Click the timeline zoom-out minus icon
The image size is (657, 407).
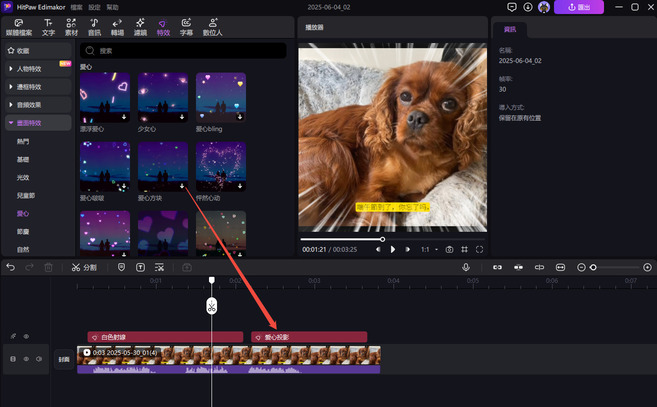click(581, 267)
